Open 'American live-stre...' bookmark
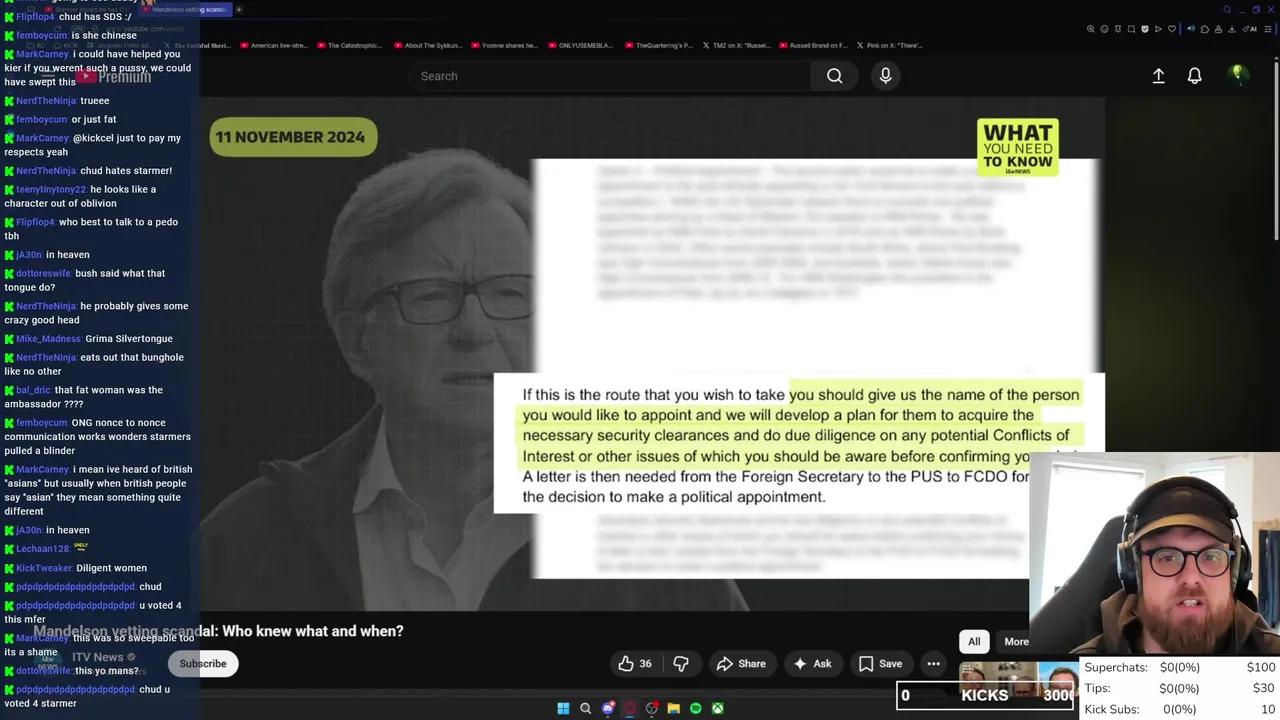The width and height of the screenshot is (1280, 720). tap(273, 45)
